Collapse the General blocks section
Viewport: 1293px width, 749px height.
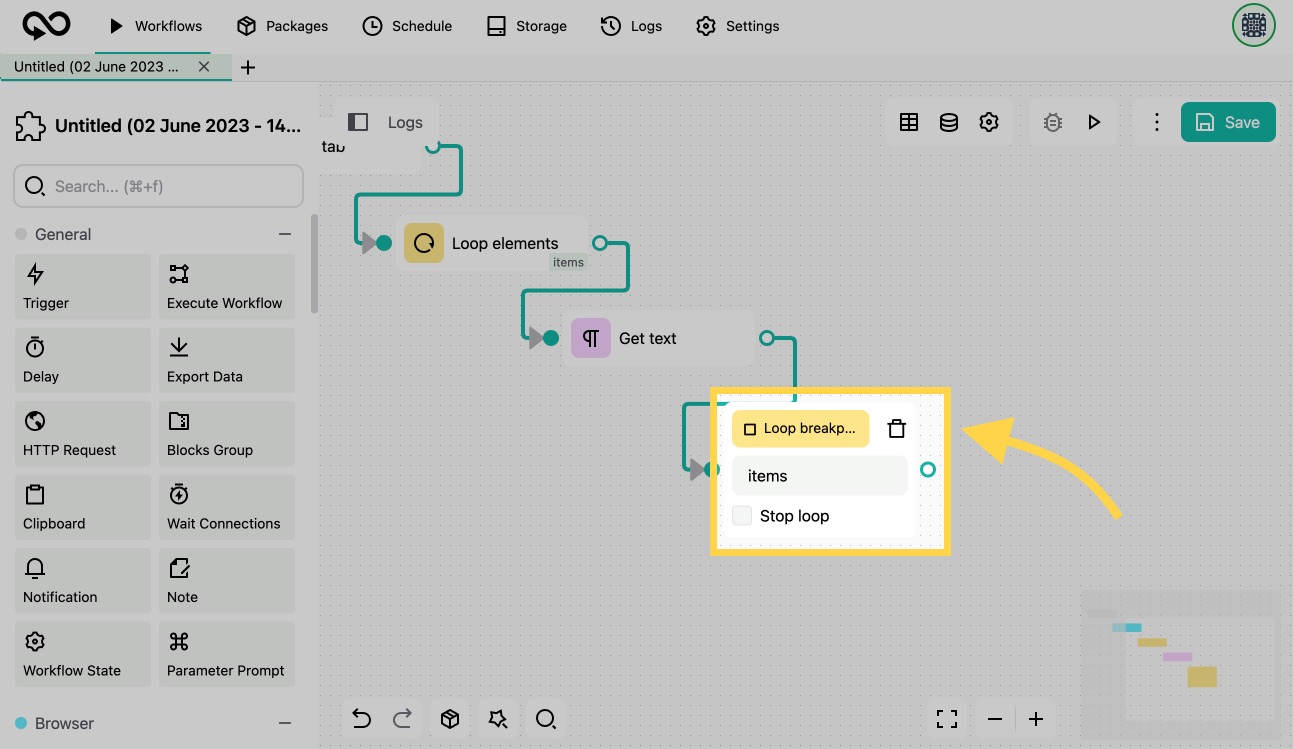(x=285, y=234)
